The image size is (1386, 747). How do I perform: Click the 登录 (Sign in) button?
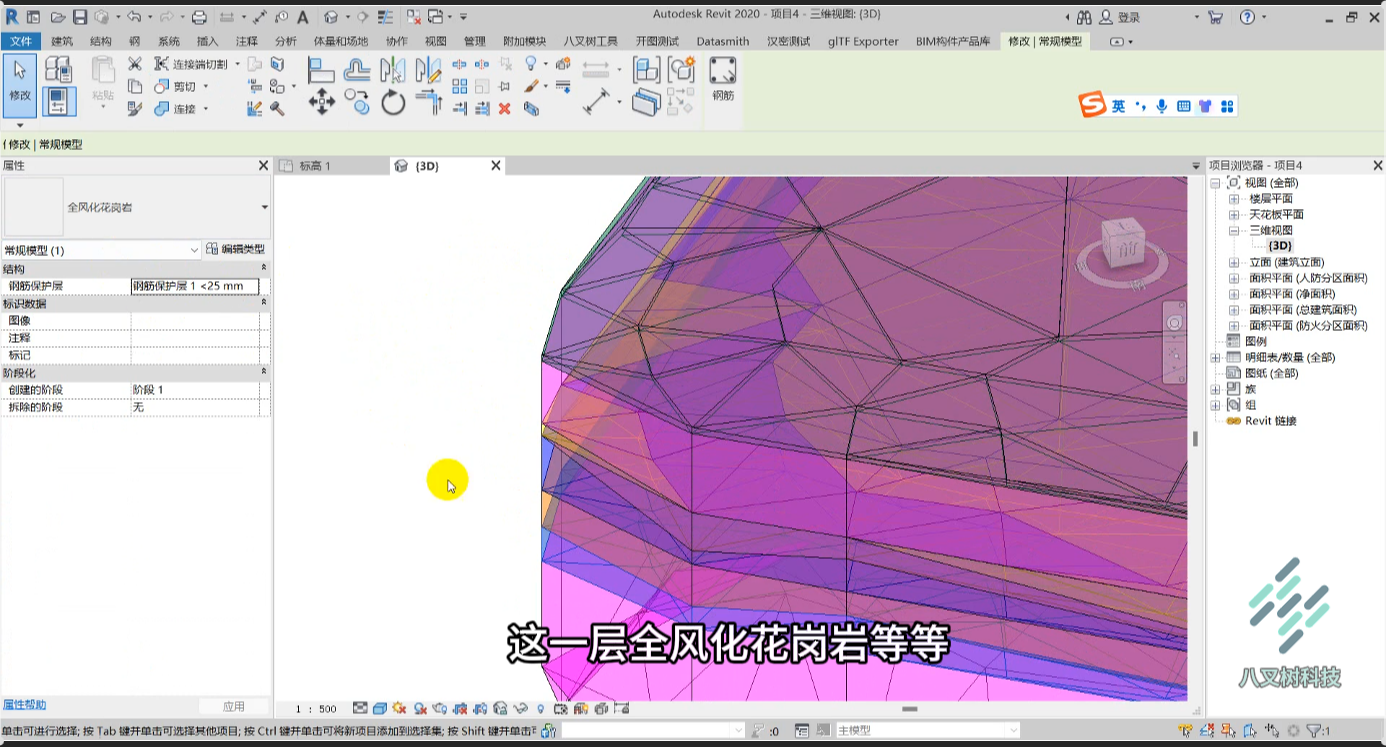click(x=1119, y=17)
